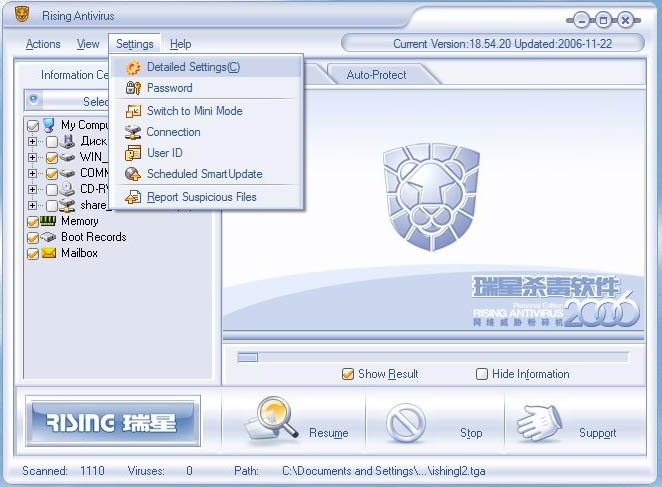Expand the share_ network drive node
Screen dimensions: 662x487
click(x=33, y=205)
